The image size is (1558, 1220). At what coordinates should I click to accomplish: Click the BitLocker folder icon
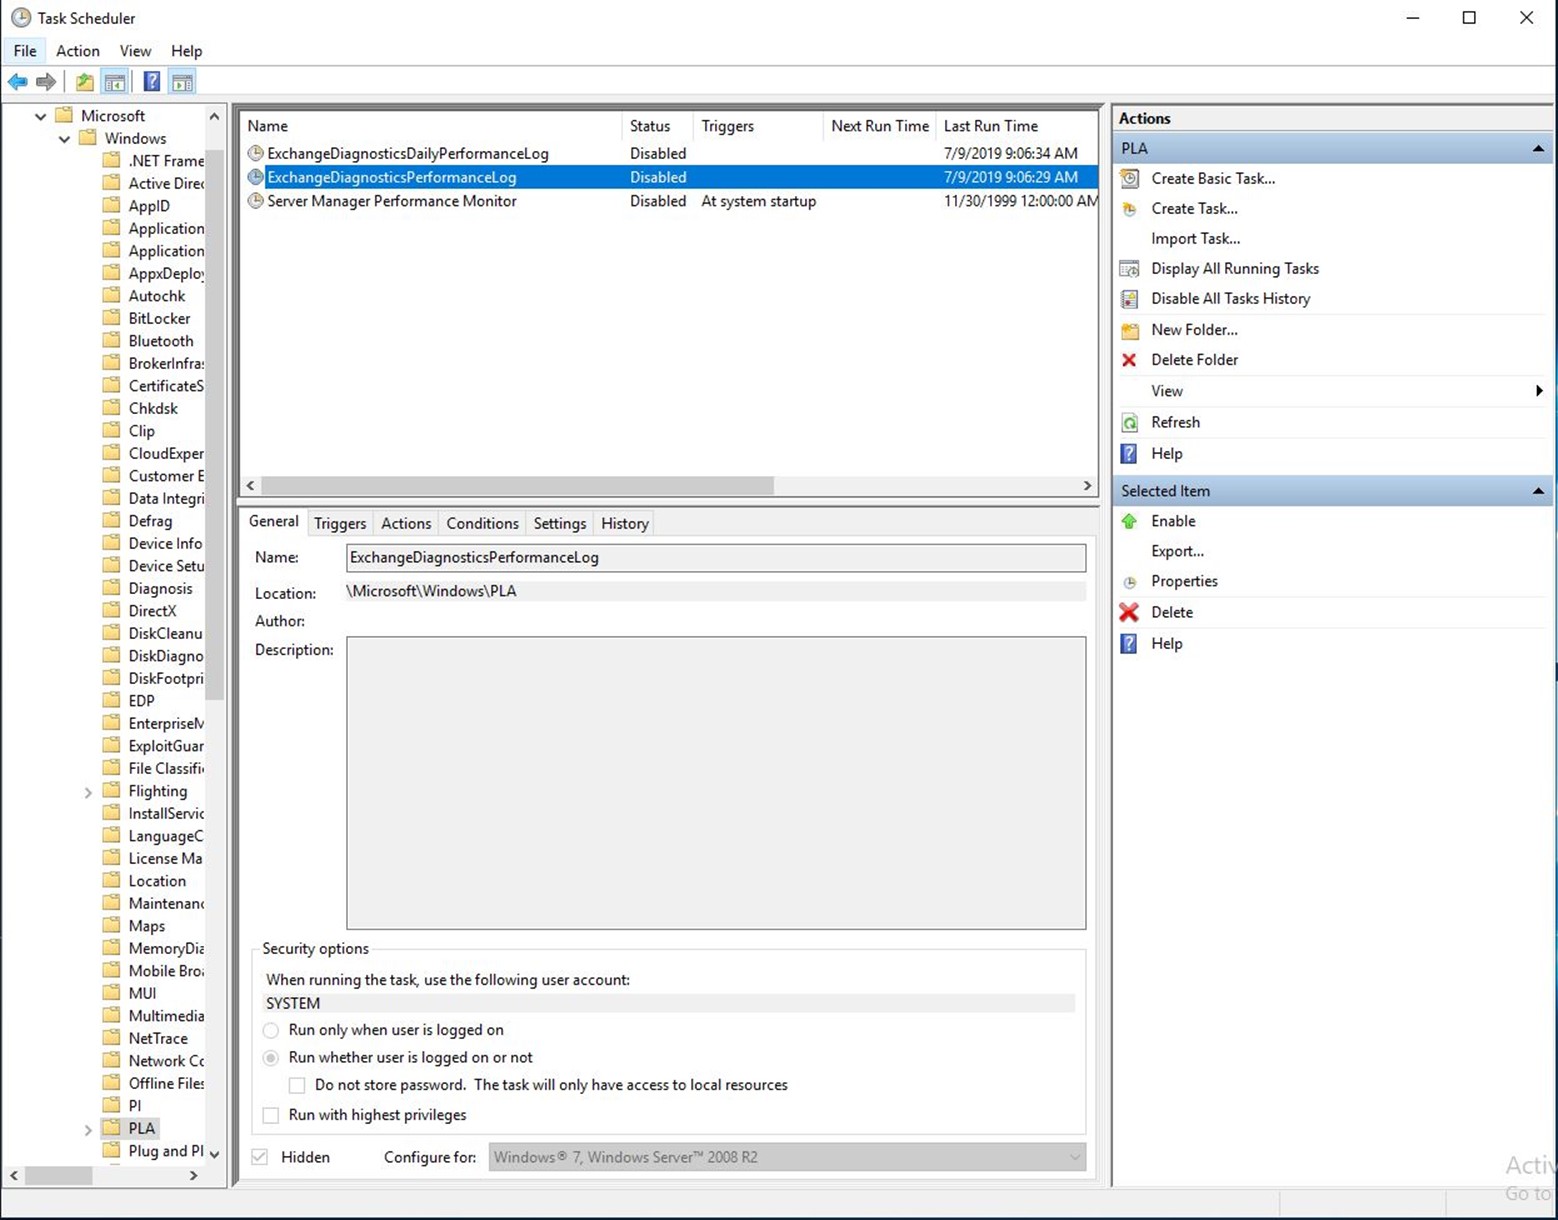112,318
